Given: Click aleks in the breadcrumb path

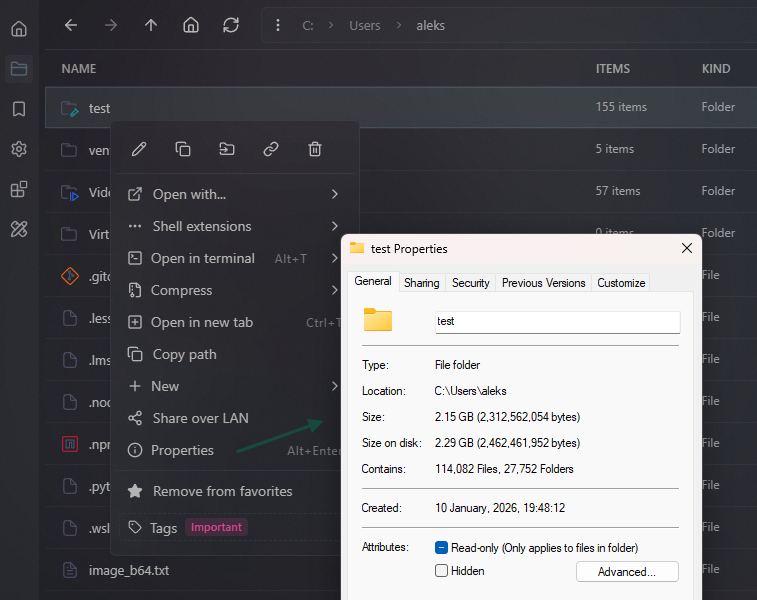Looking at the screenshot, I should (x=431, y=26).
